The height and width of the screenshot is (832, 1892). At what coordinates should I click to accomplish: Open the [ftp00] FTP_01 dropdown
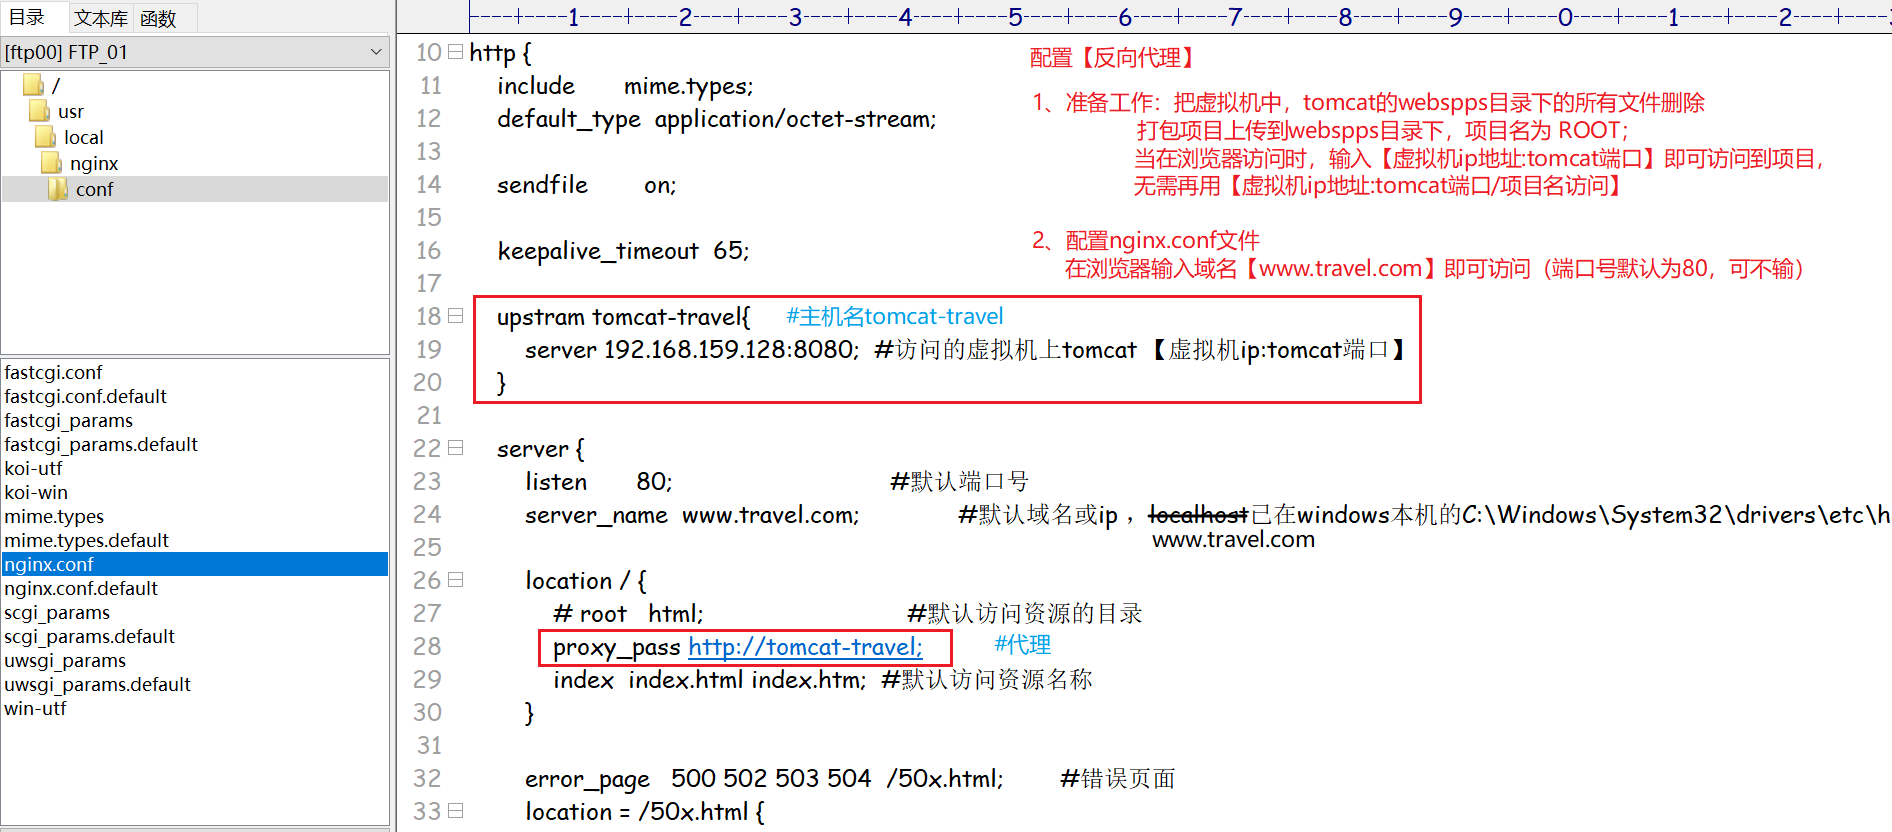(x=196, y=52)
